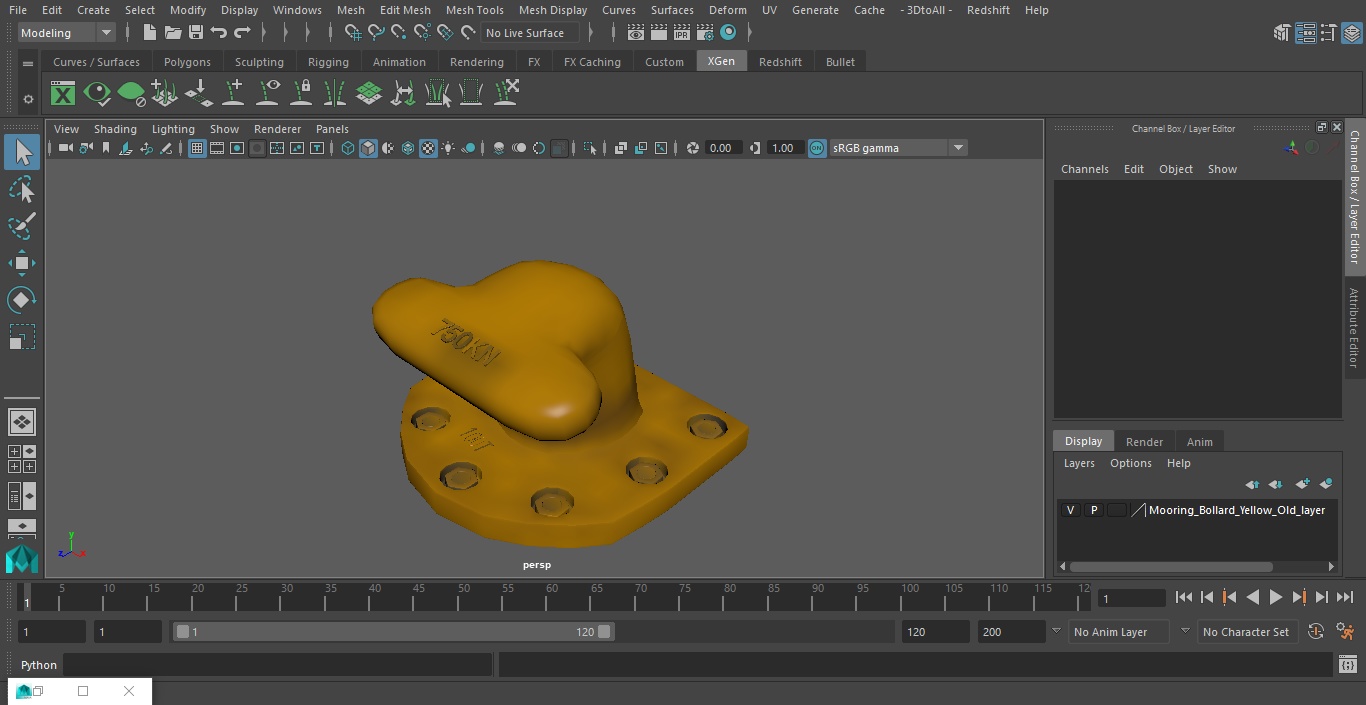Select the Rotate tool
This screenshot has height=705, width=1366.
tap(22, 300)
